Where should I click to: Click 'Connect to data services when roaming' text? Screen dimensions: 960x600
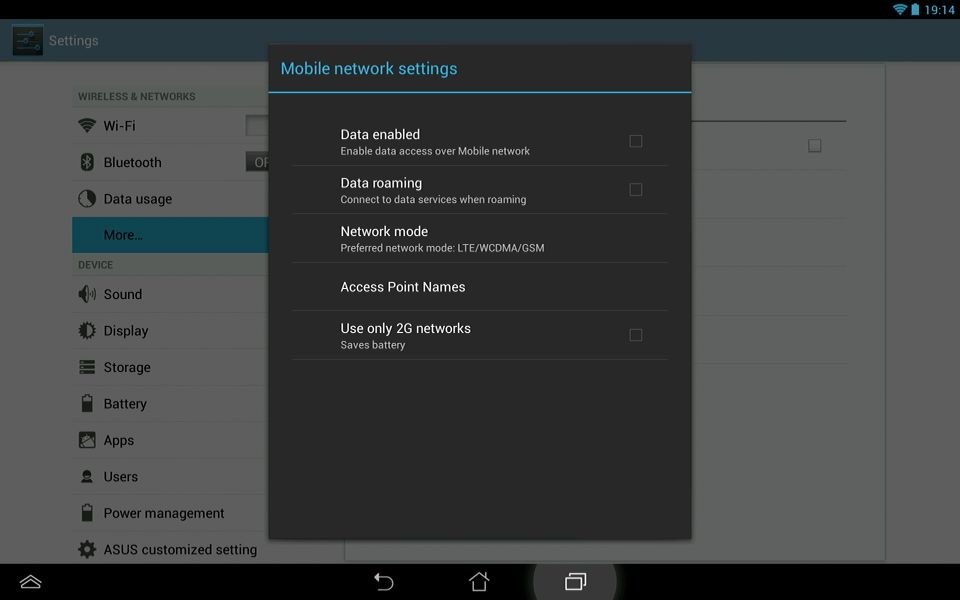(433, 200)
